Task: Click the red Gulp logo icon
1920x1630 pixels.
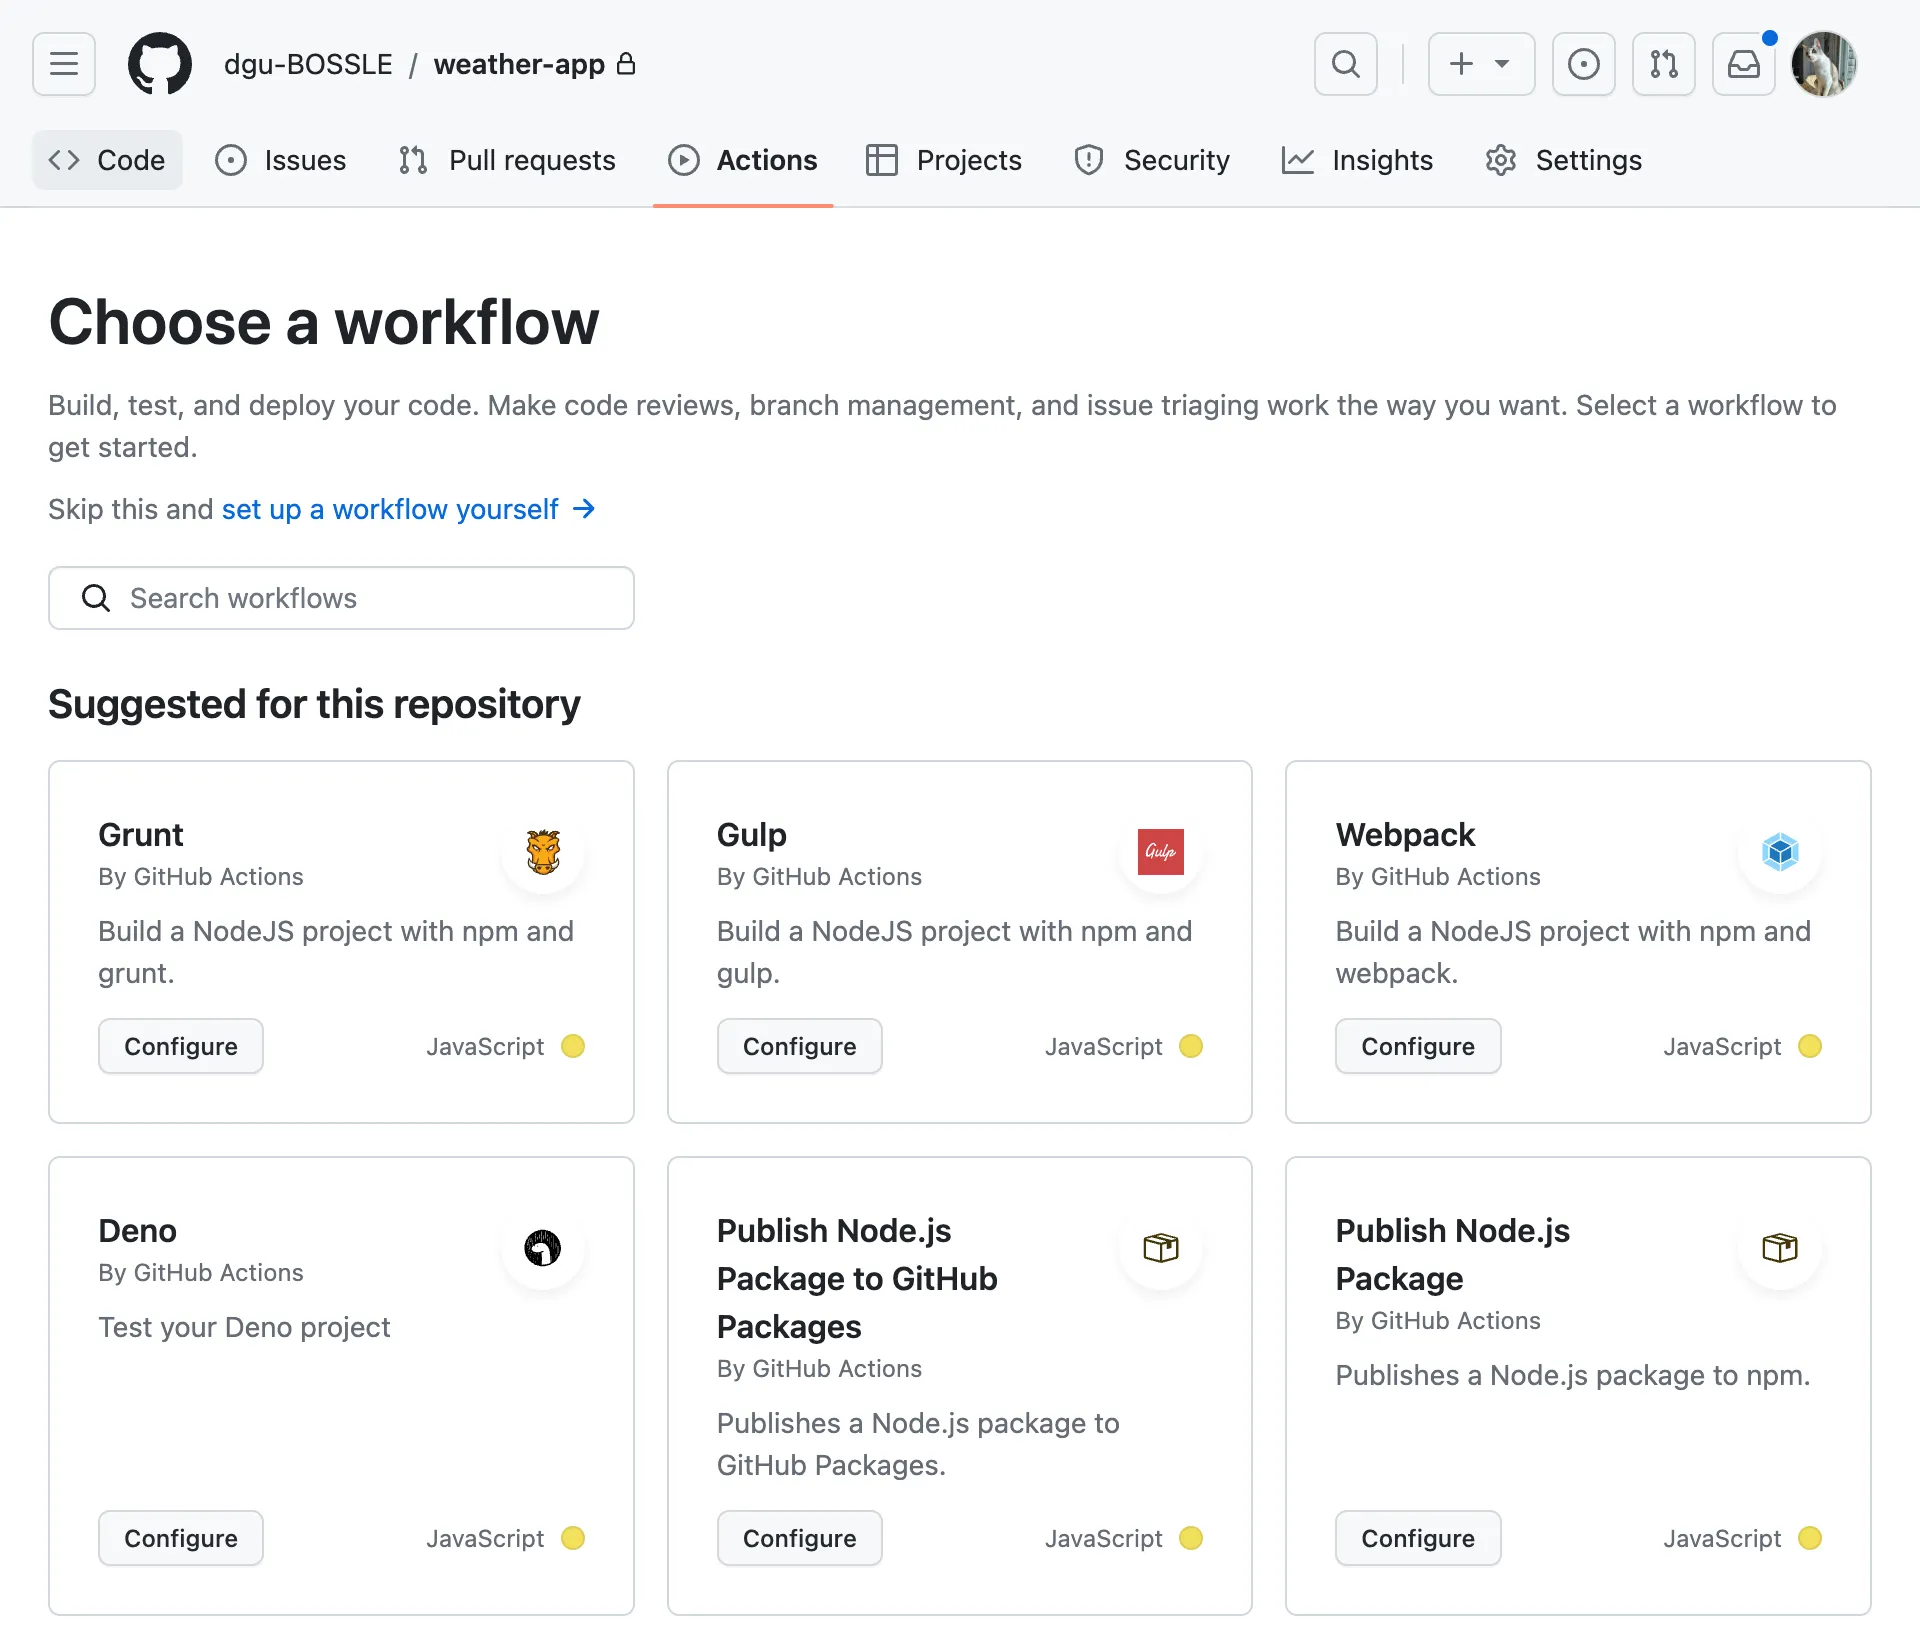Action: [1161, 852]
